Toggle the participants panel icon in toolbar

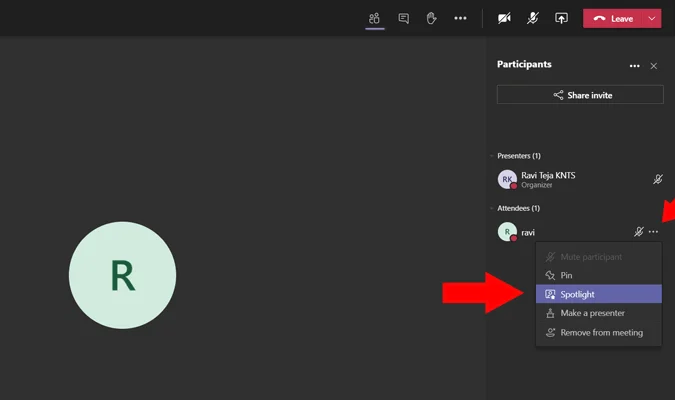pos(375,19)
